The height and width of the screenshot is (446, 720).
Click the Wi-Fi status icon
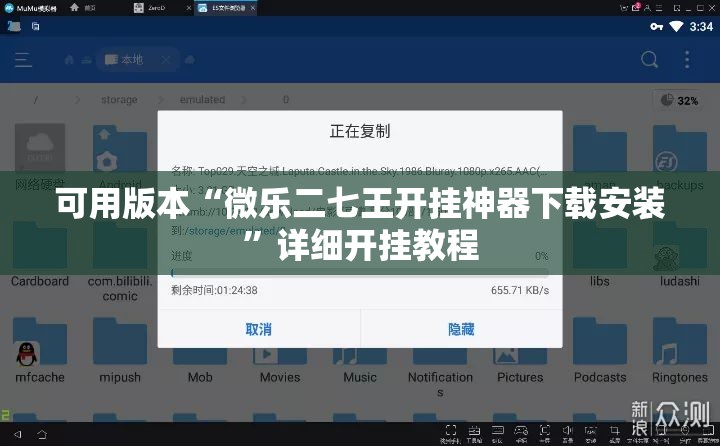(676, 27)
